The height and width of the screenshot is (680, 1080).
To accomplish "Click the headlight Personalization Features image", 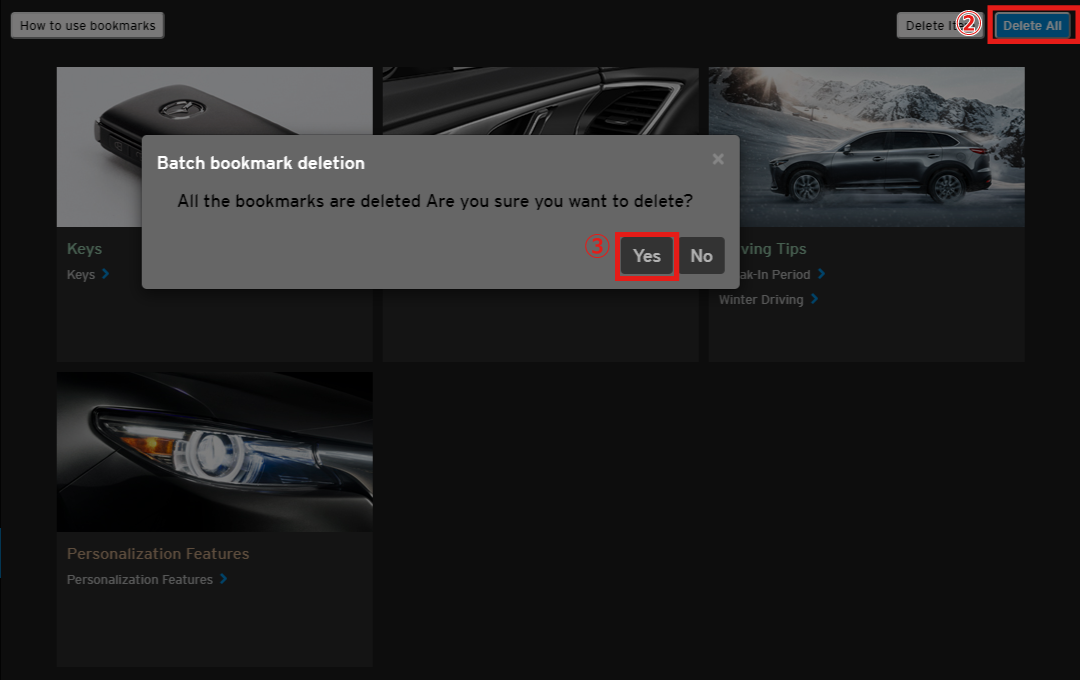I will point(214,452).
